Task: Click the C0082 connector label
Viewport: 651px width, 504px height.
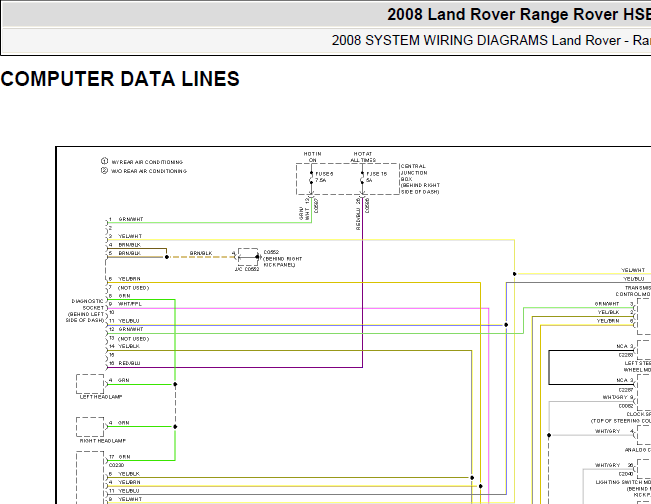Action: (626, 406)
